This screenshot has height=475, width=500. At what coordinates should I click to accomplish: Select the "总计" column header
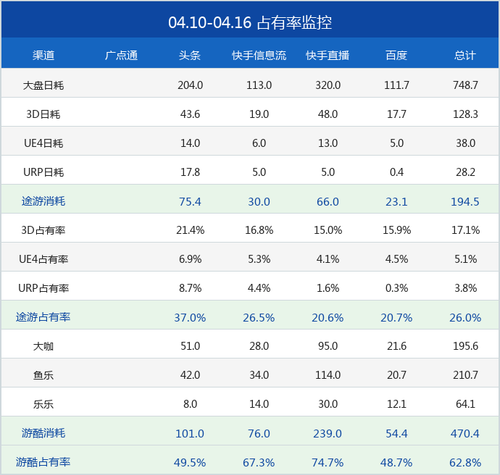465,55
